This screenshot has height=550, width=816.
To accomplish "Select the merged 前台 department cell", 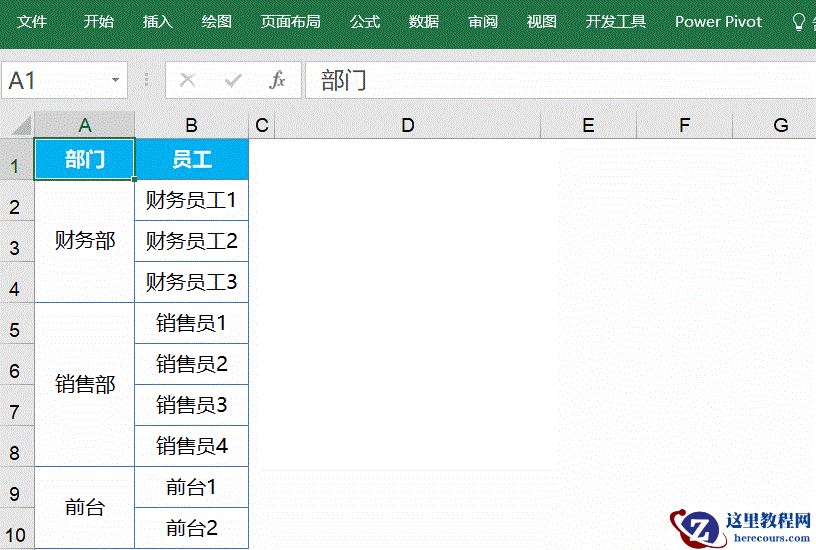I will pos(84,507).
